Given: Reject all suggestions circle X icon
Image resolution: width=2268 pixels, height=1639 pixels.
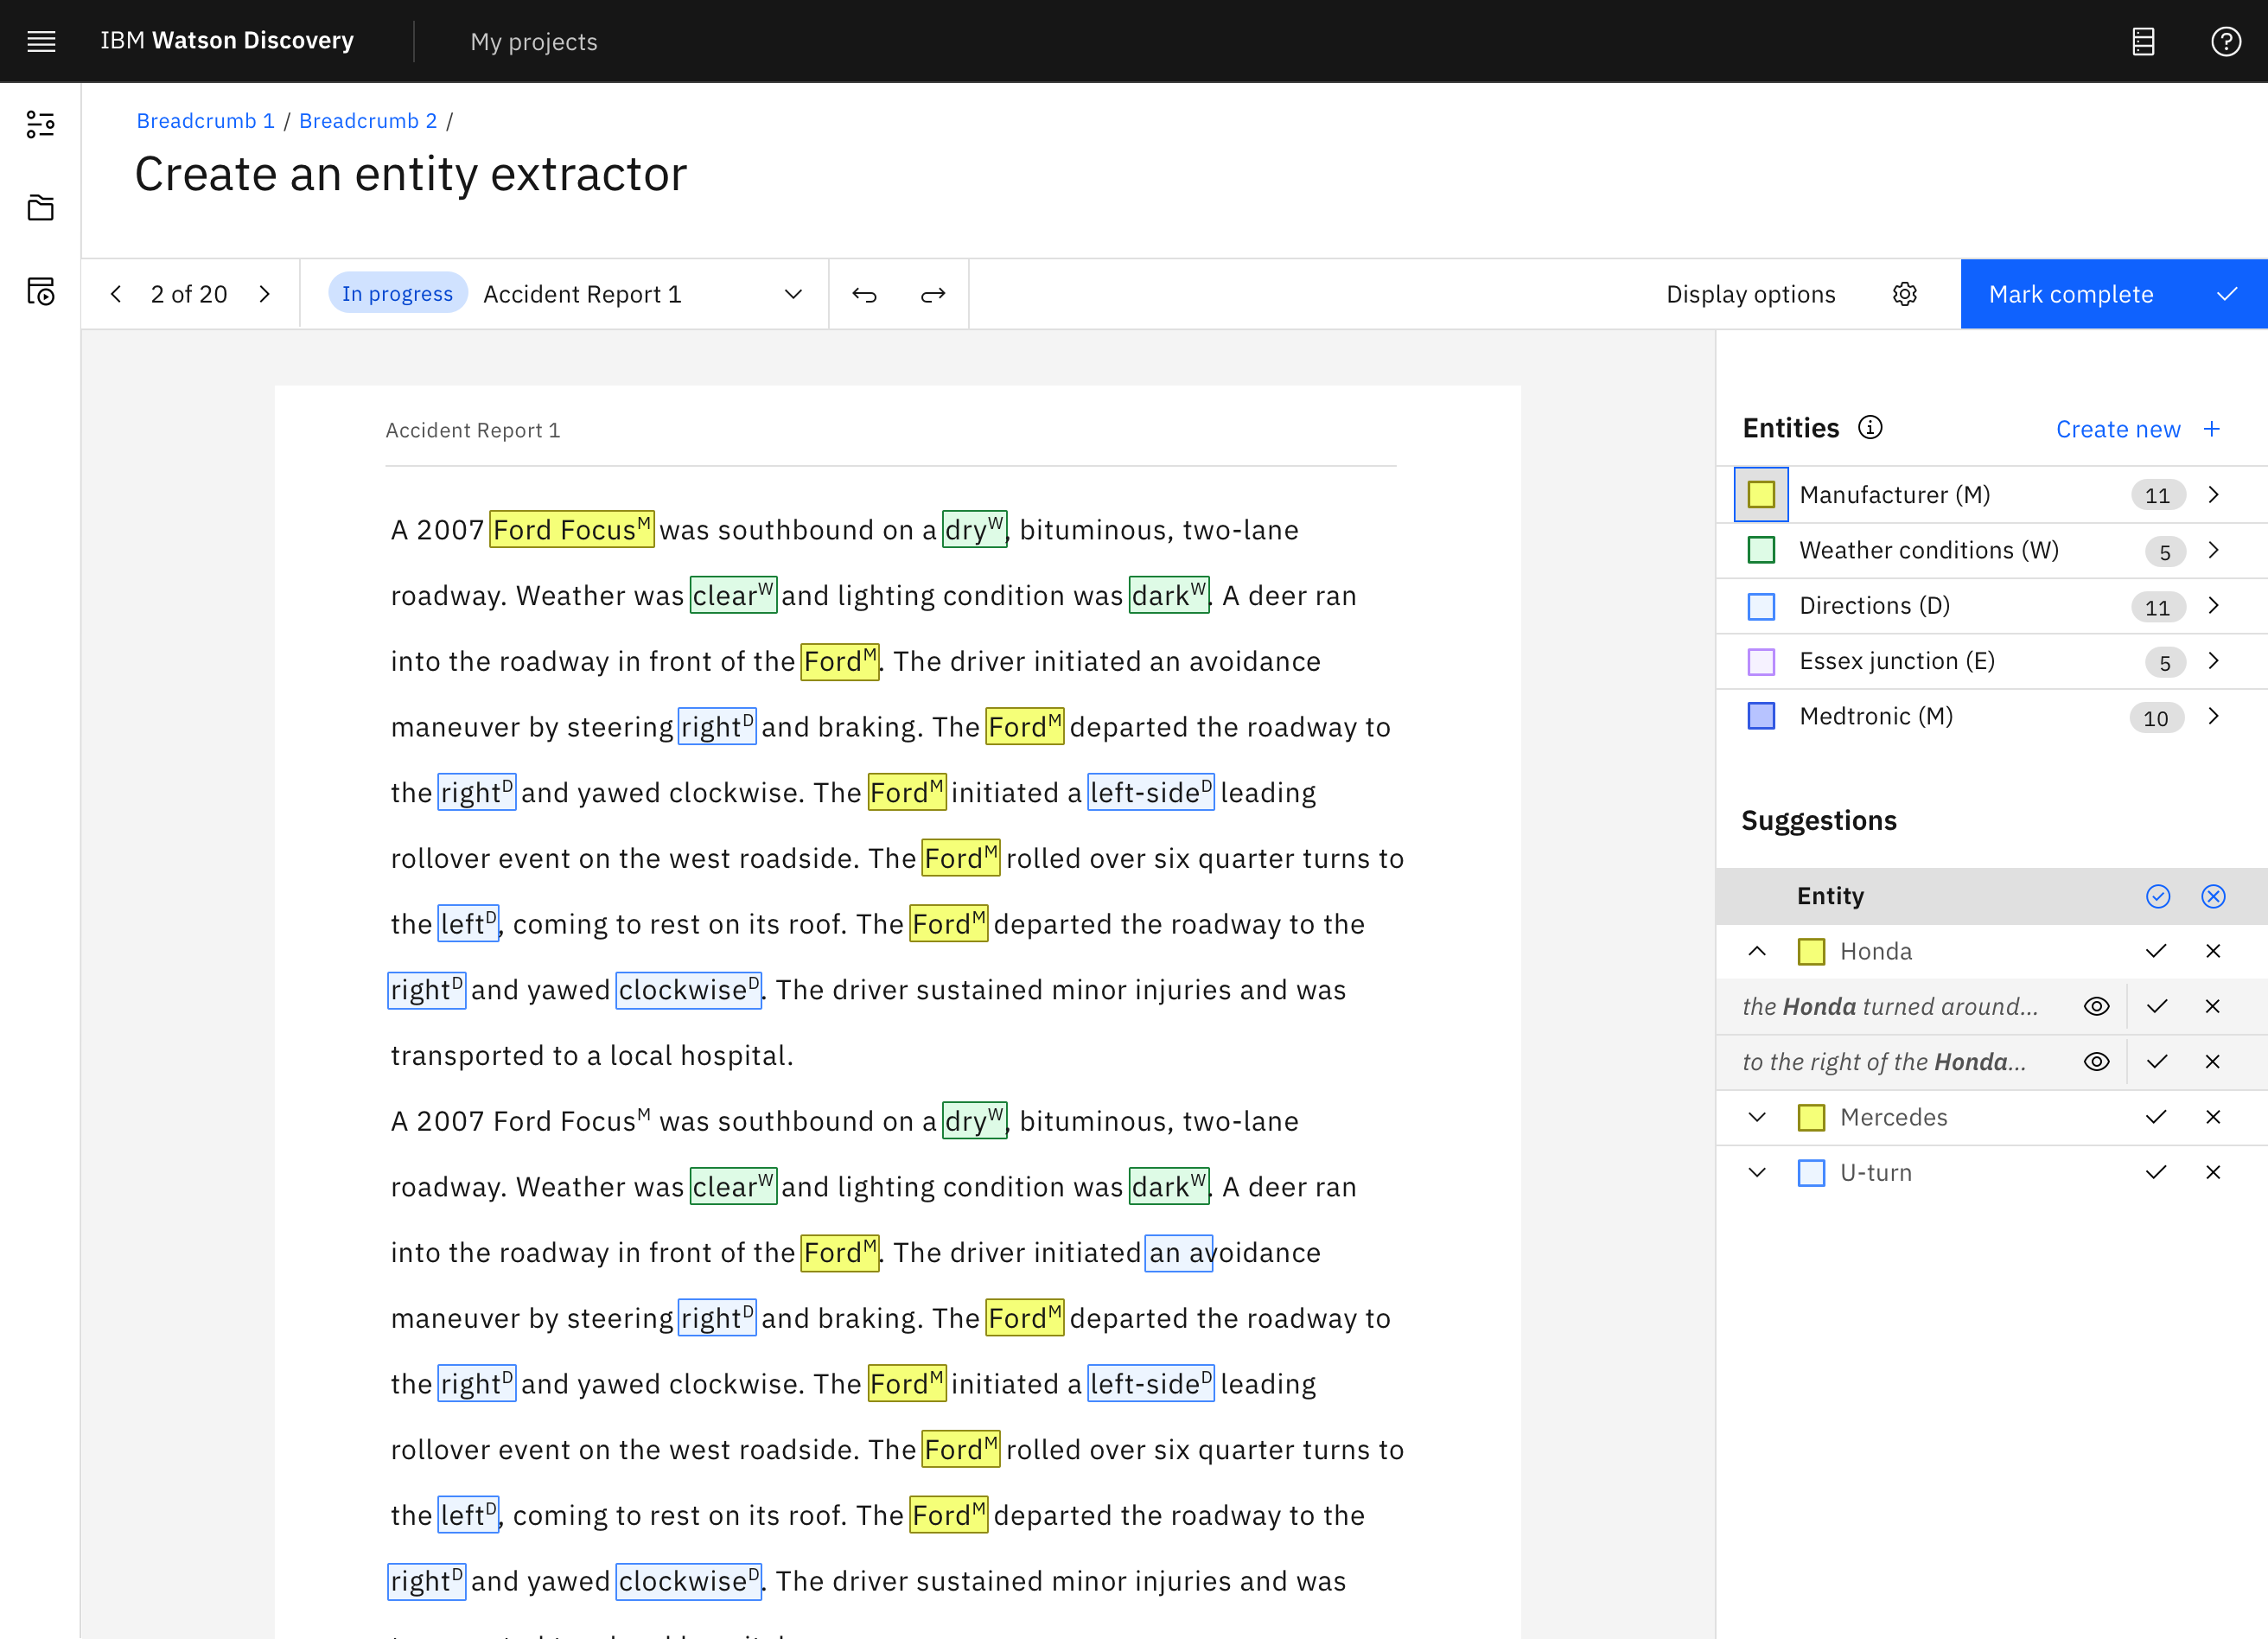Looking at the screenshot, I should point(2213,896).
